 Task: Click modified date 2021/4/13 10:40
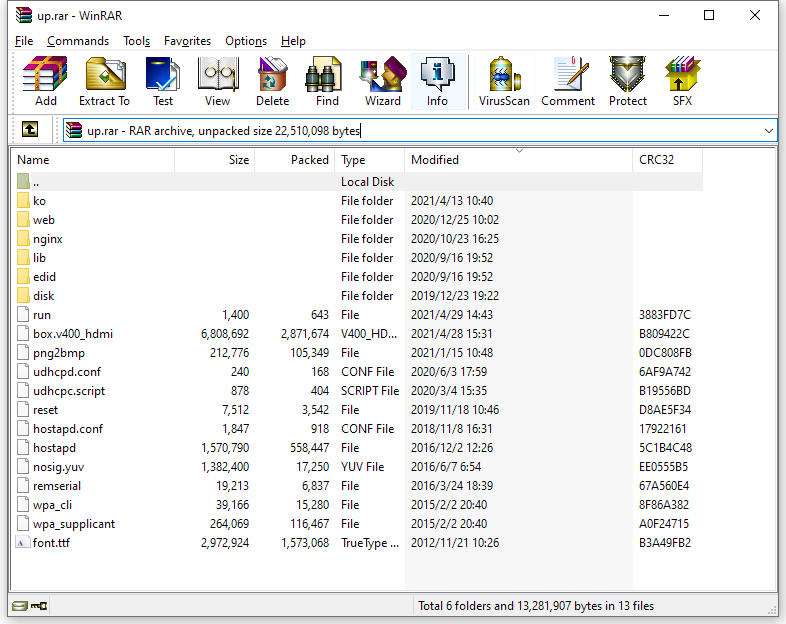point(452,200)
